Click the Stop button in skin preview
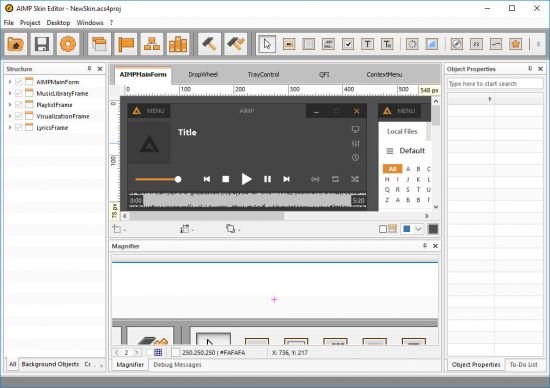 (226, 179)
